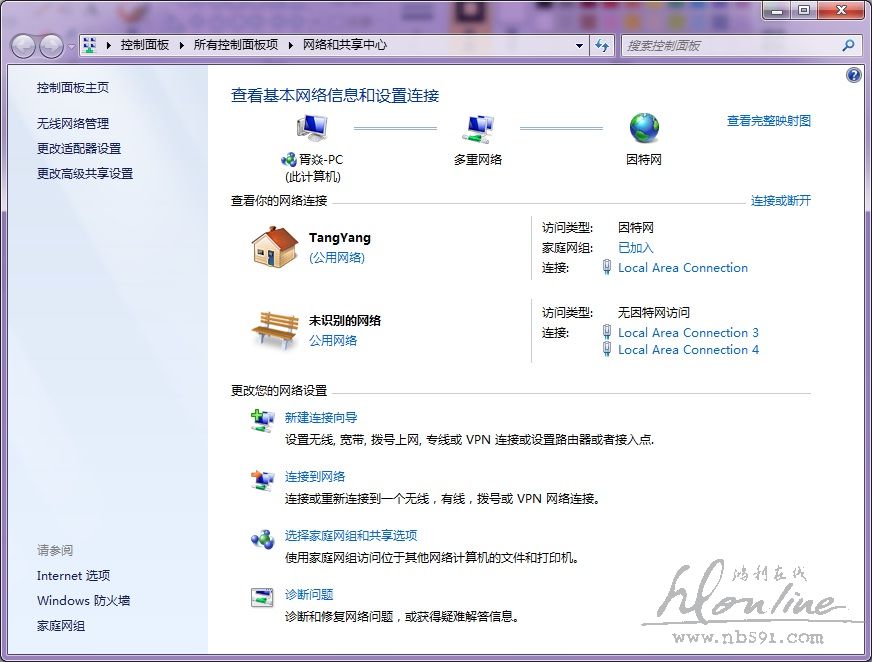Click the 连接到网络 icon
The image size is (872, 662).
coord(262,481)
